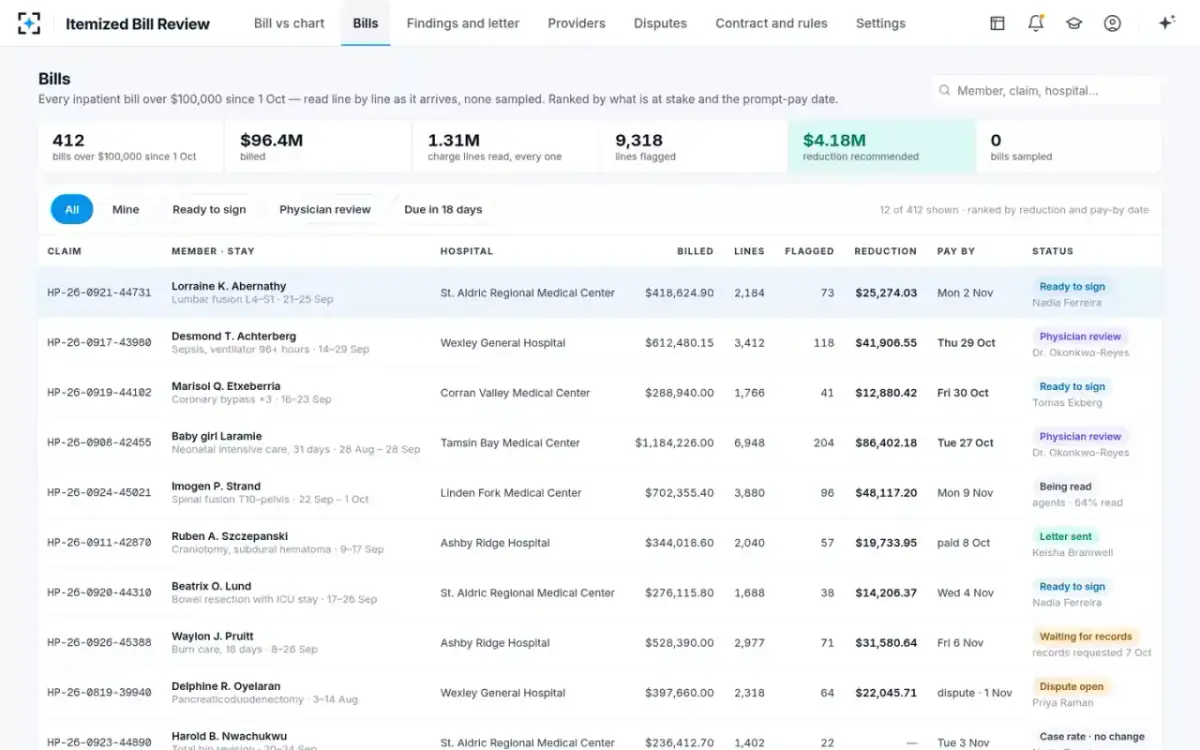Viewport: 1200px width, 750px height.
Task: Select the Bills tab
Action: point(365,23)
